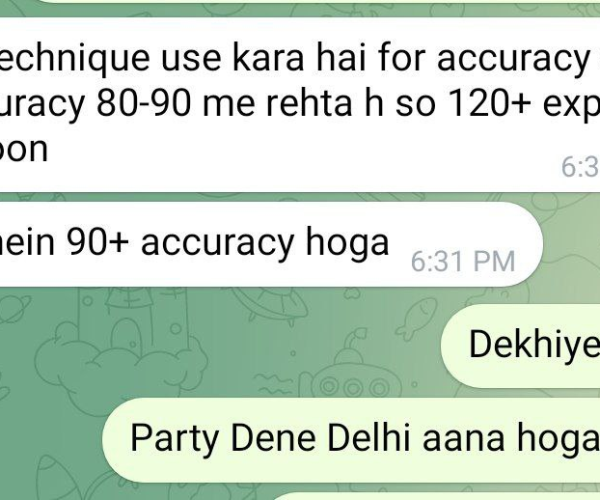Select the 'Dekhiye' outgoing message
The height and width of the screenshot is (500, 600).
coord(521,345)
